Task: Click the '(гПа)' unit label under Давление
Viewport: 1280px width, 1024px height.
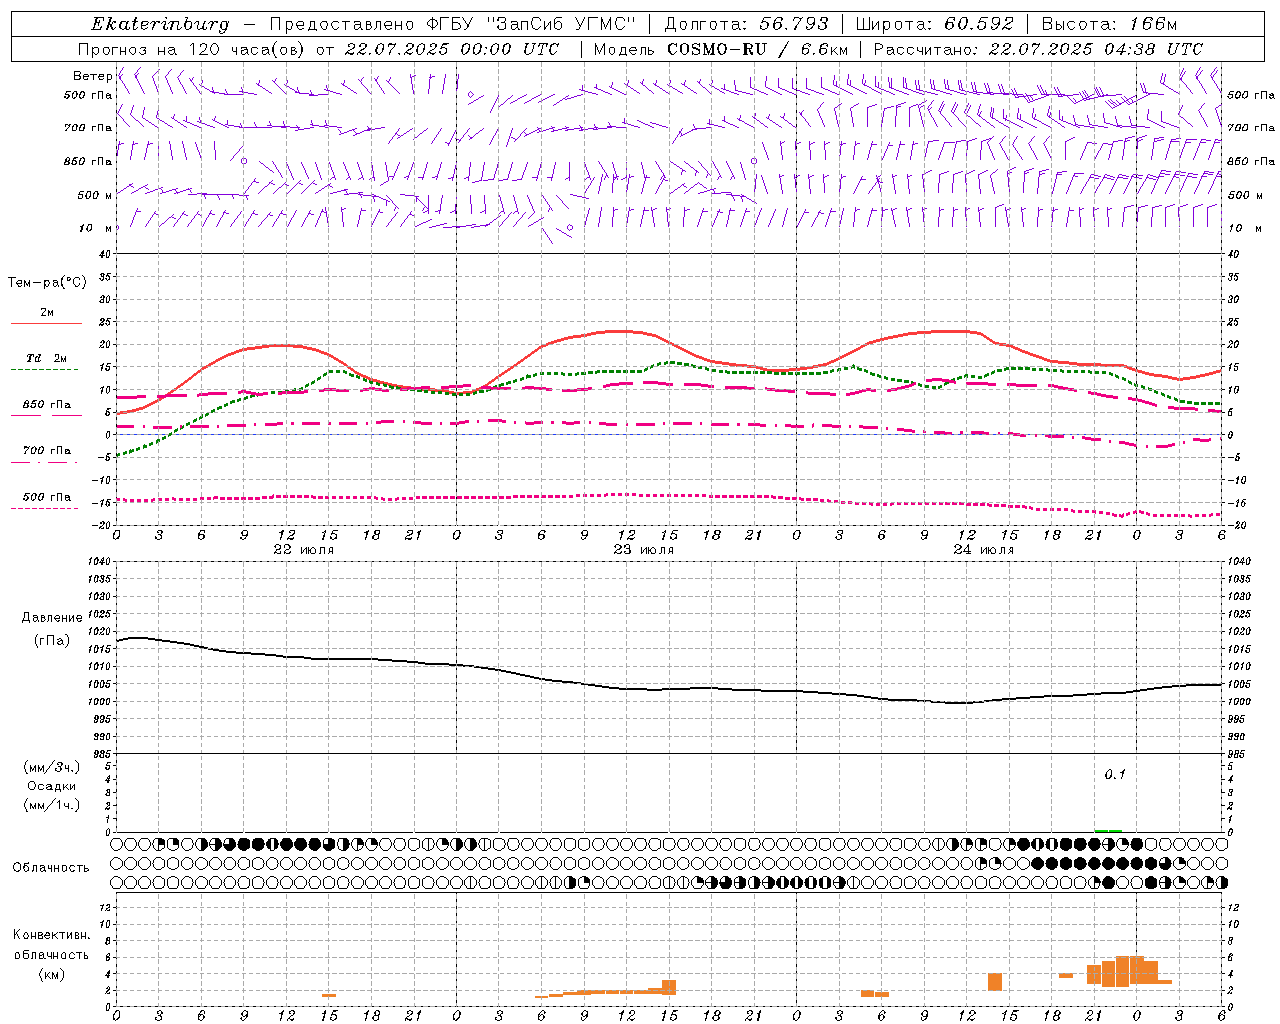Action: coord(52,640)
